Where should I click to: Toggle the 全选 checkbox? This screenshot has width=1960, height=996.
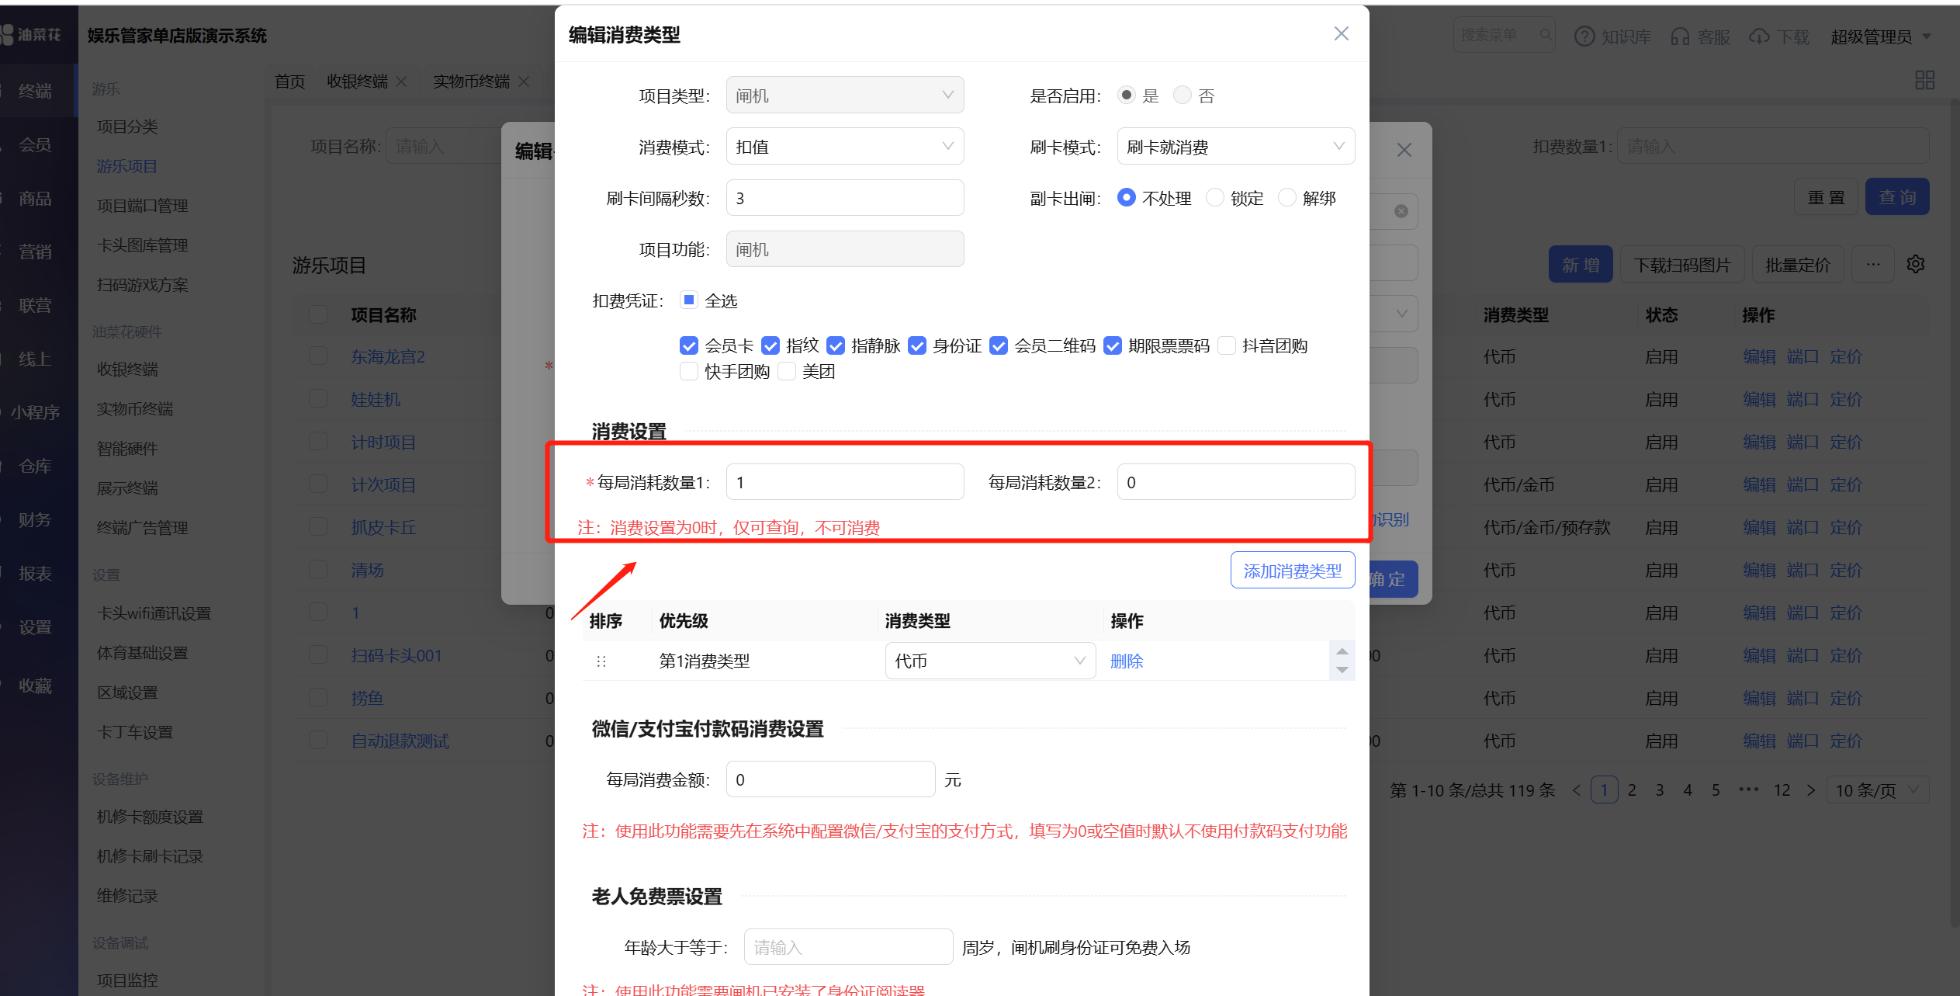coord(689,300)
